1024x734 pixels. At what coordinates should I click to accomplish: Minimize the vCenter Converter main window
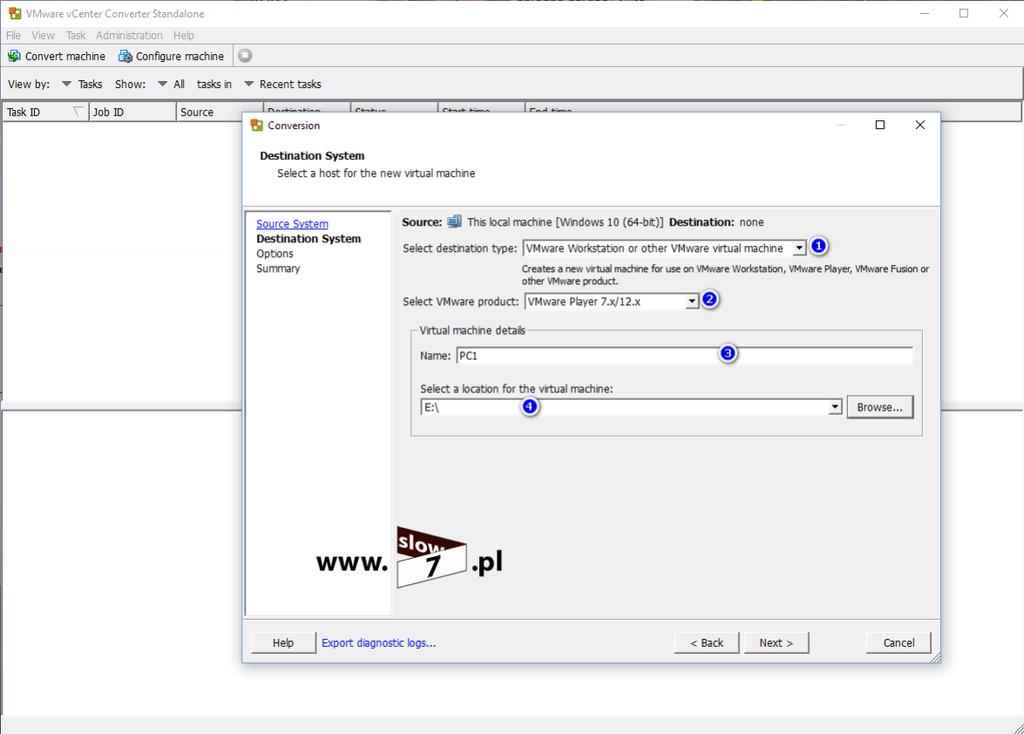coord(924,13)
